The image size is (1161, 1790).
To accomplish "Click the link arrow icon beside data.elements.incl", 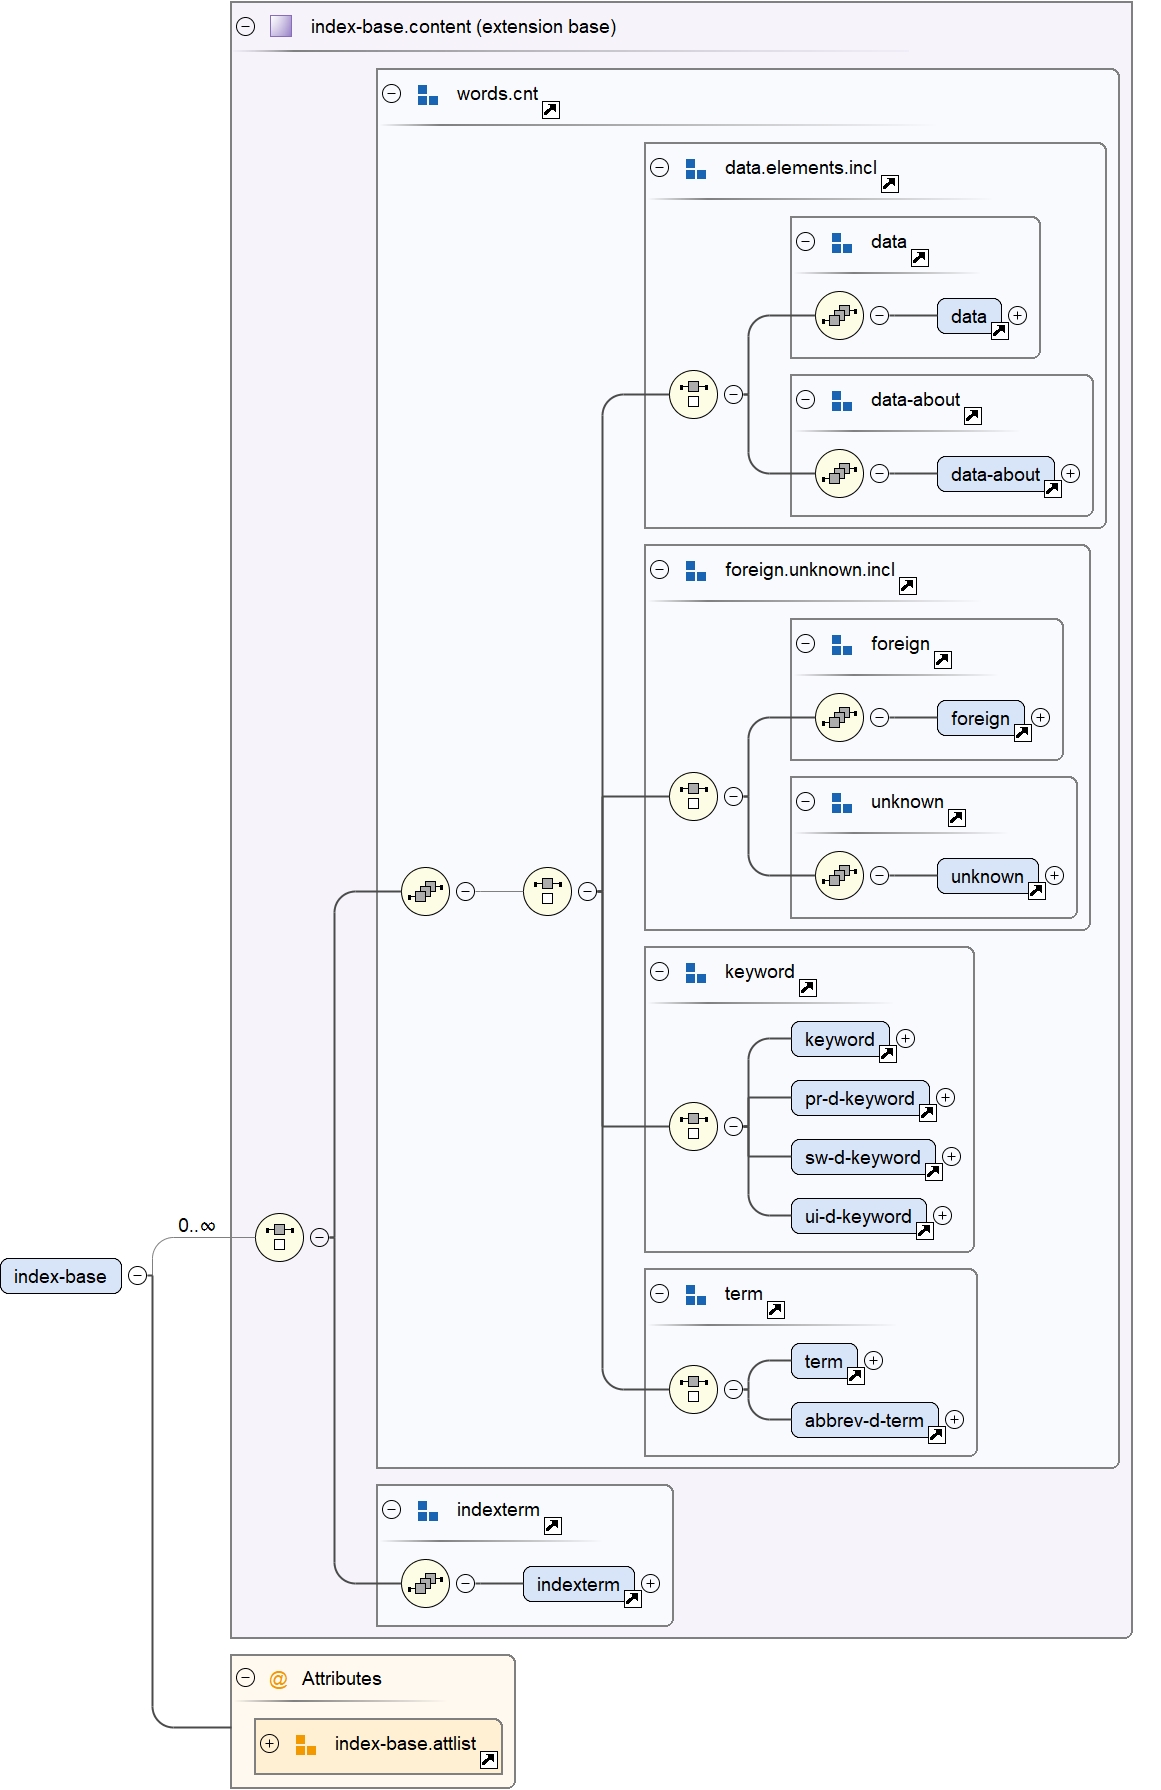I will click(889, 184).
